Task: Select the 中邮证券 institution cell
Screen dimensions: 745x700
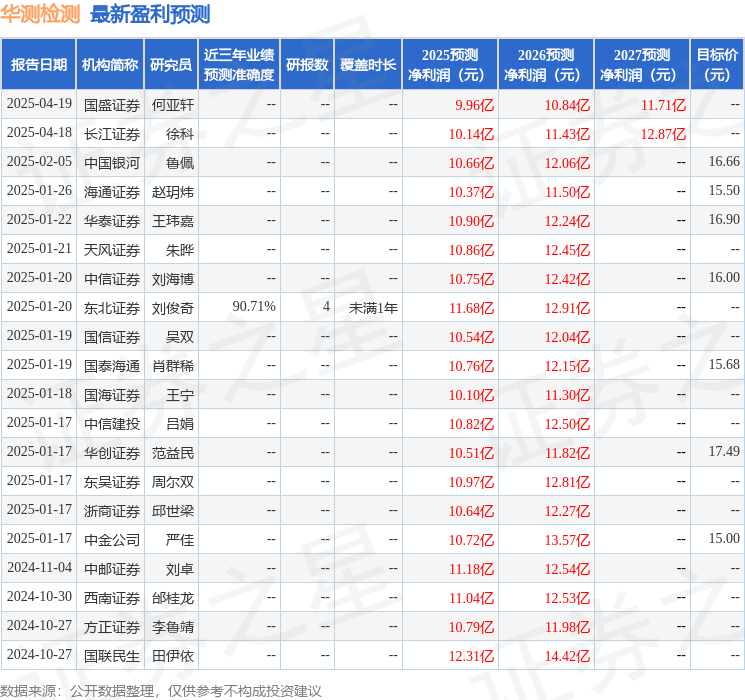Action: [x=112, y=569]
